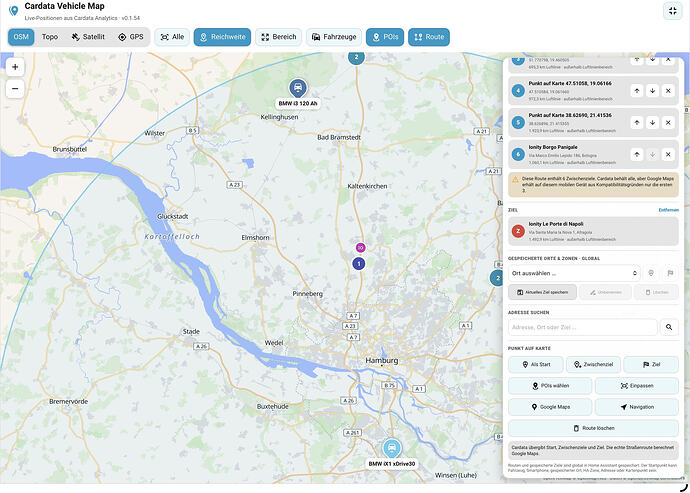This screenshot has height=493, width=690.
Task: Remove waypoint 5 from the route
Action: 668,122
